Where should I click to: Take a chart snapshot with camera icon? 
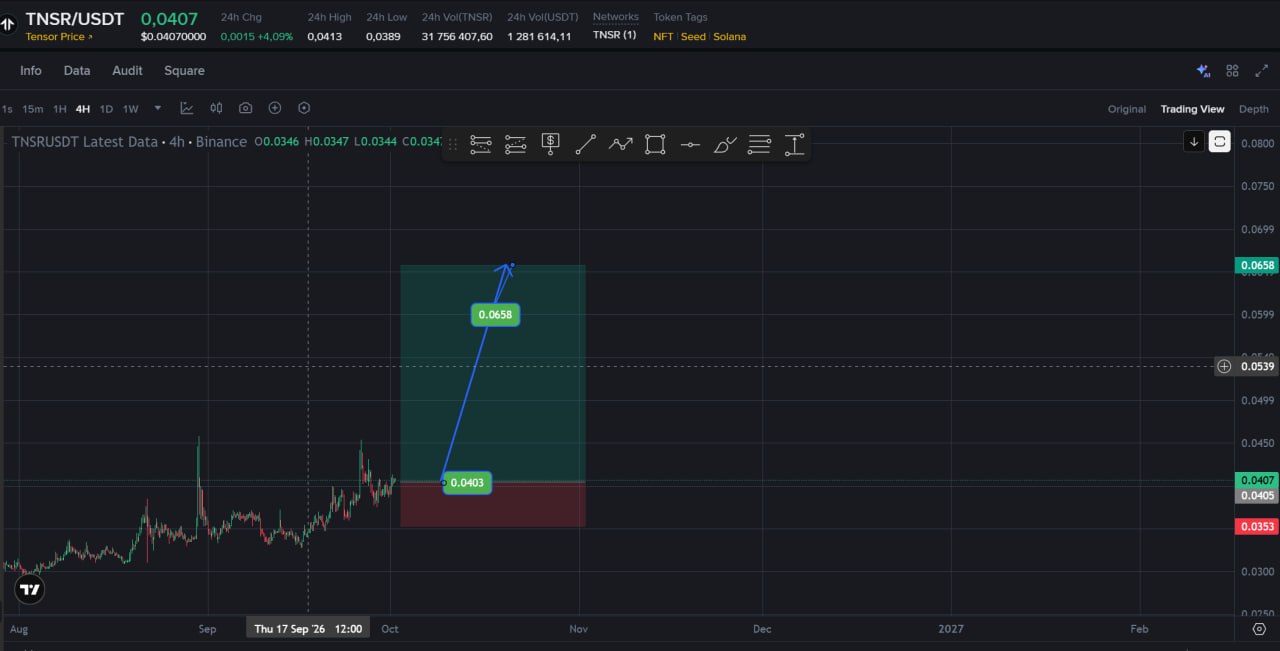point(245,108)
